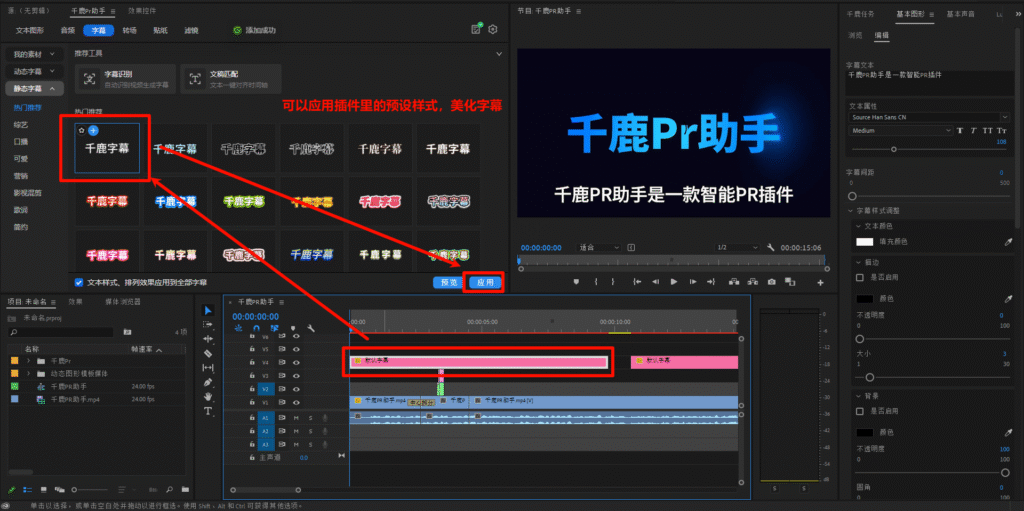Open the plugin settings gear icon

coord(493,29)
